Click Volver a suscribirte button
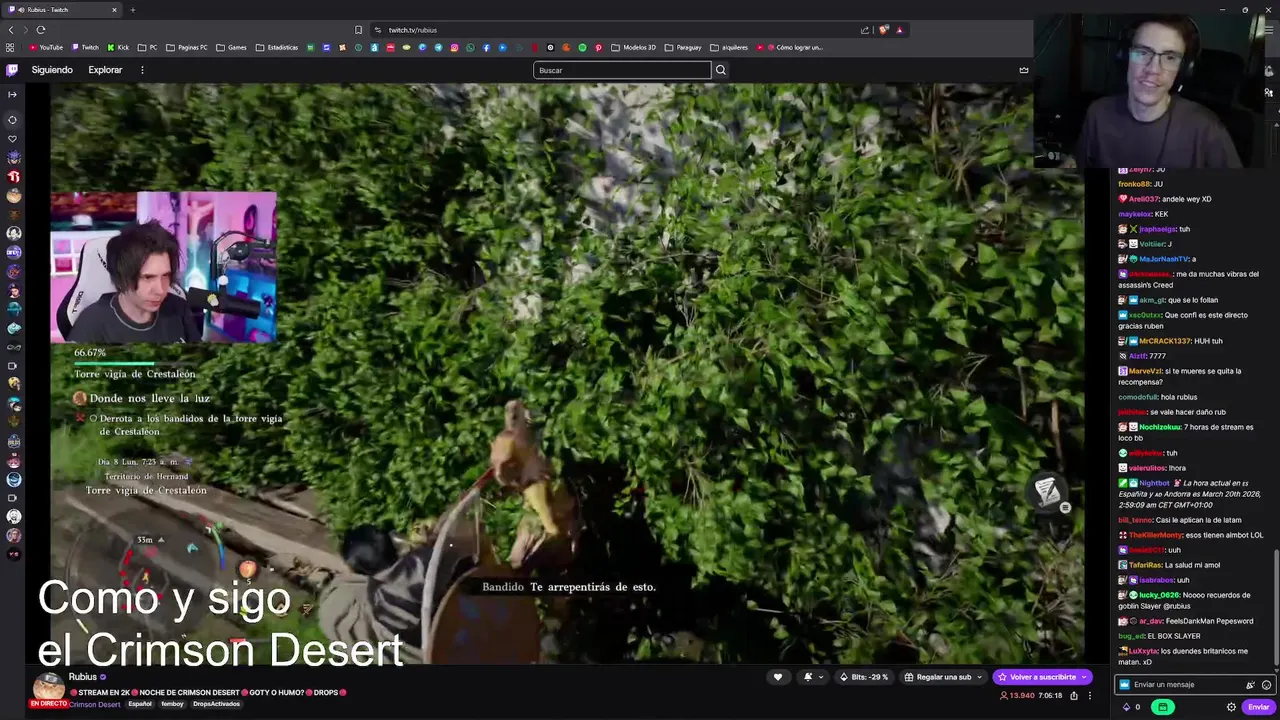 coord(1043,677)
